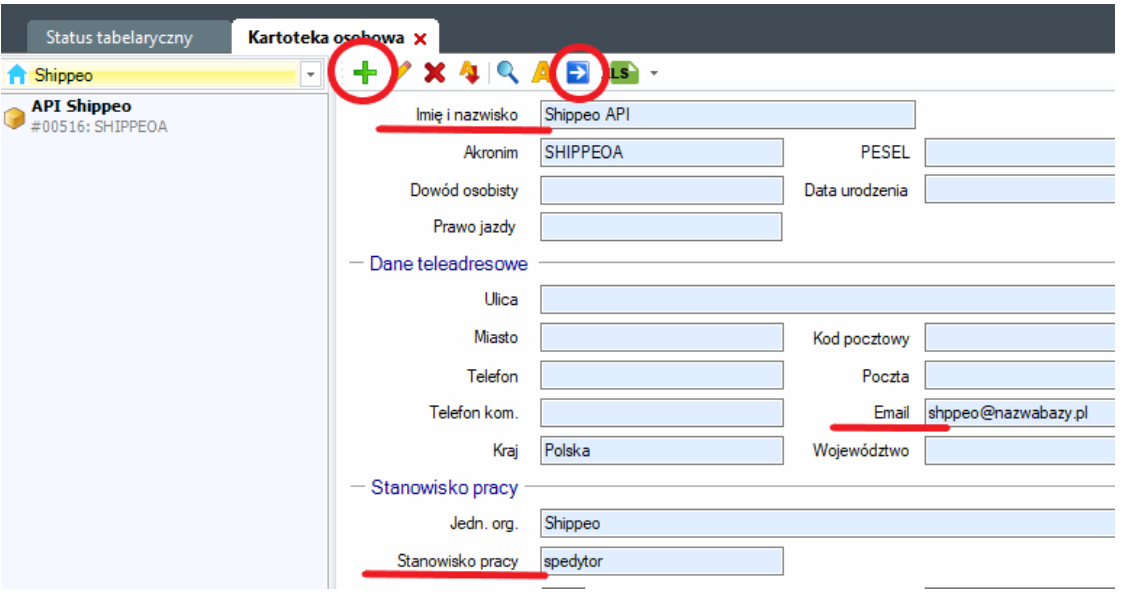Screen dimensions: 1124x600
Task: Click the magnifying glass search icon
Action: coord(508,72)
